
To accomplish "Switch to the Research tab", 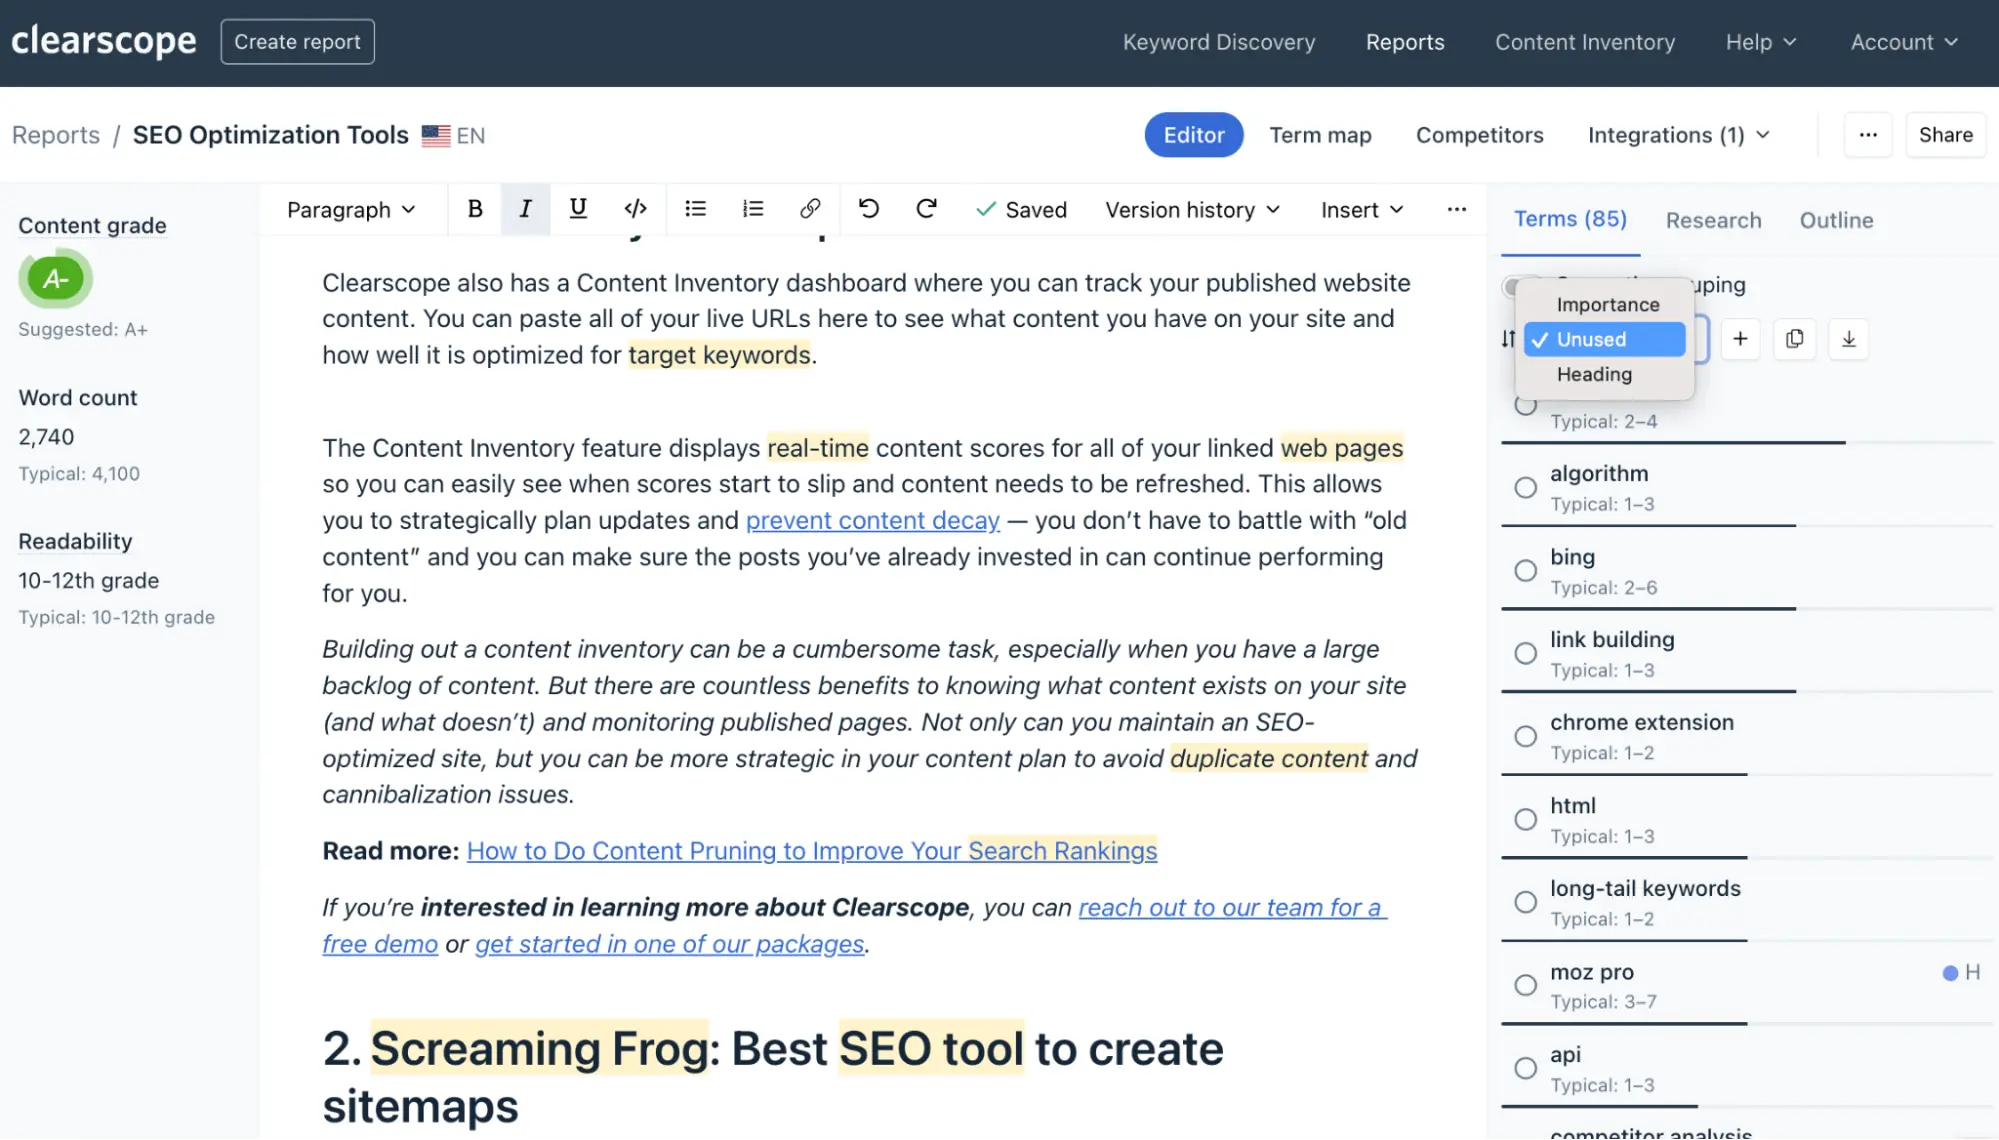I will coord(1713,218).
